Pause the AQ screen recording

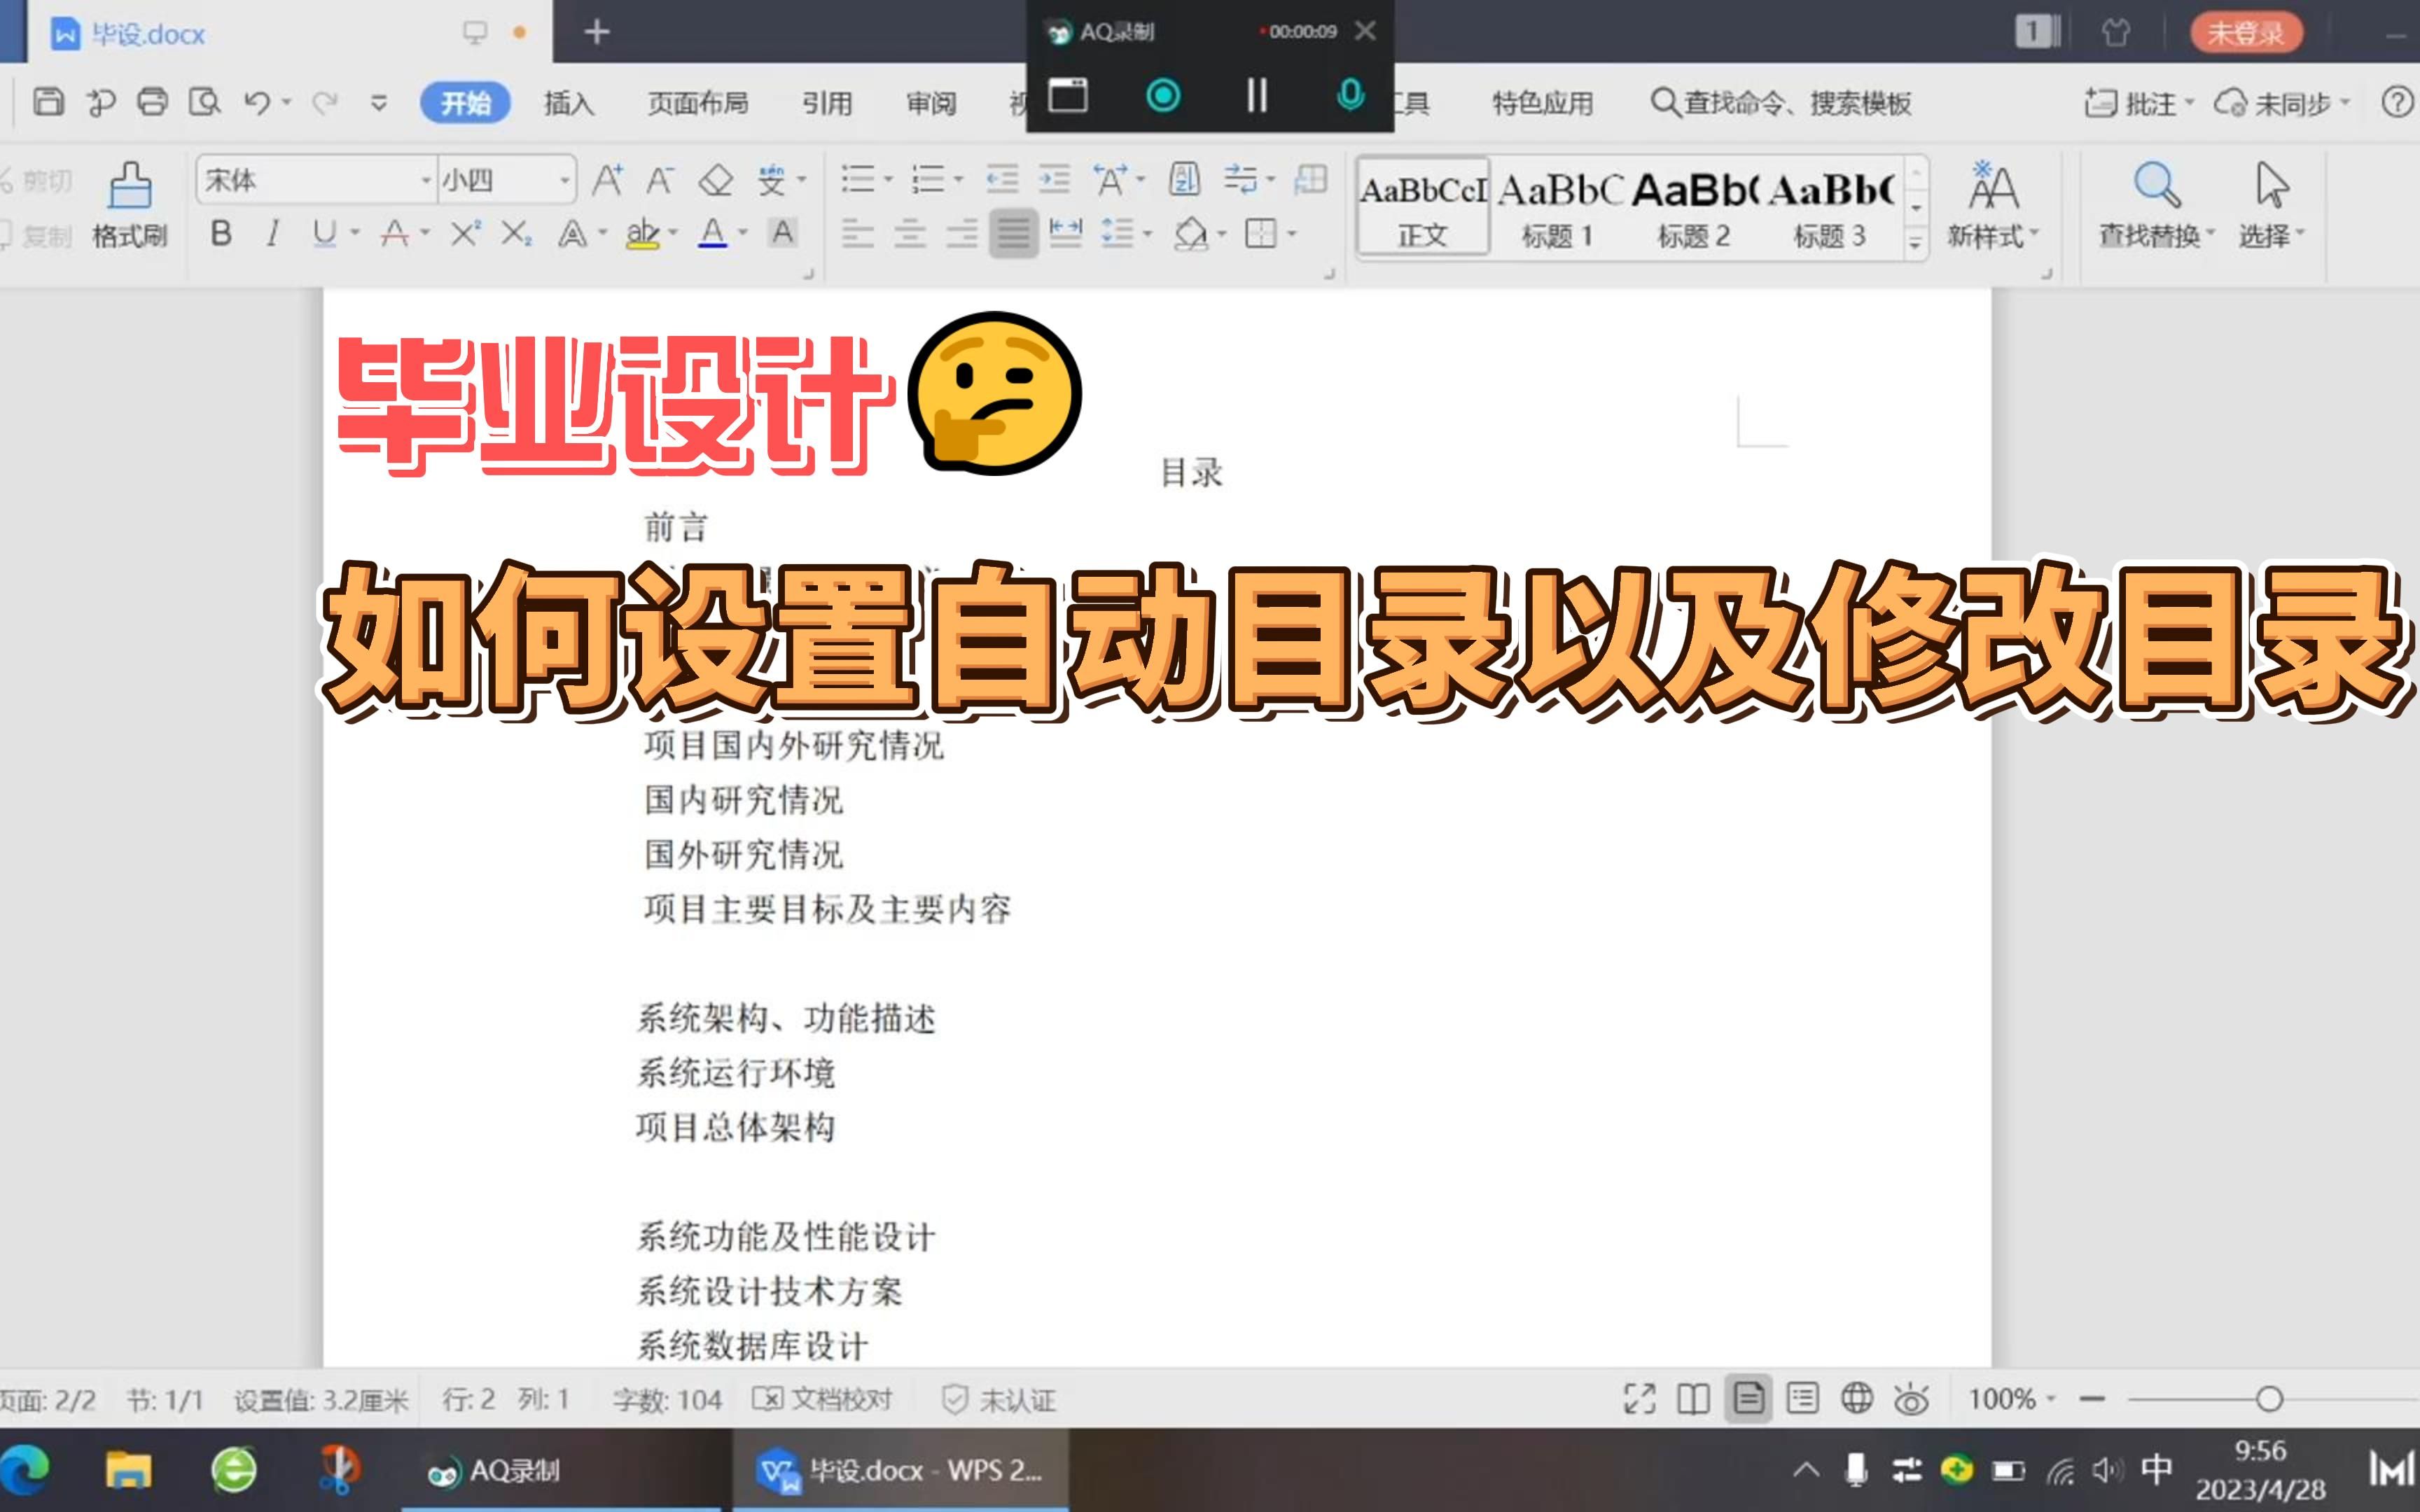point(1256,96)
